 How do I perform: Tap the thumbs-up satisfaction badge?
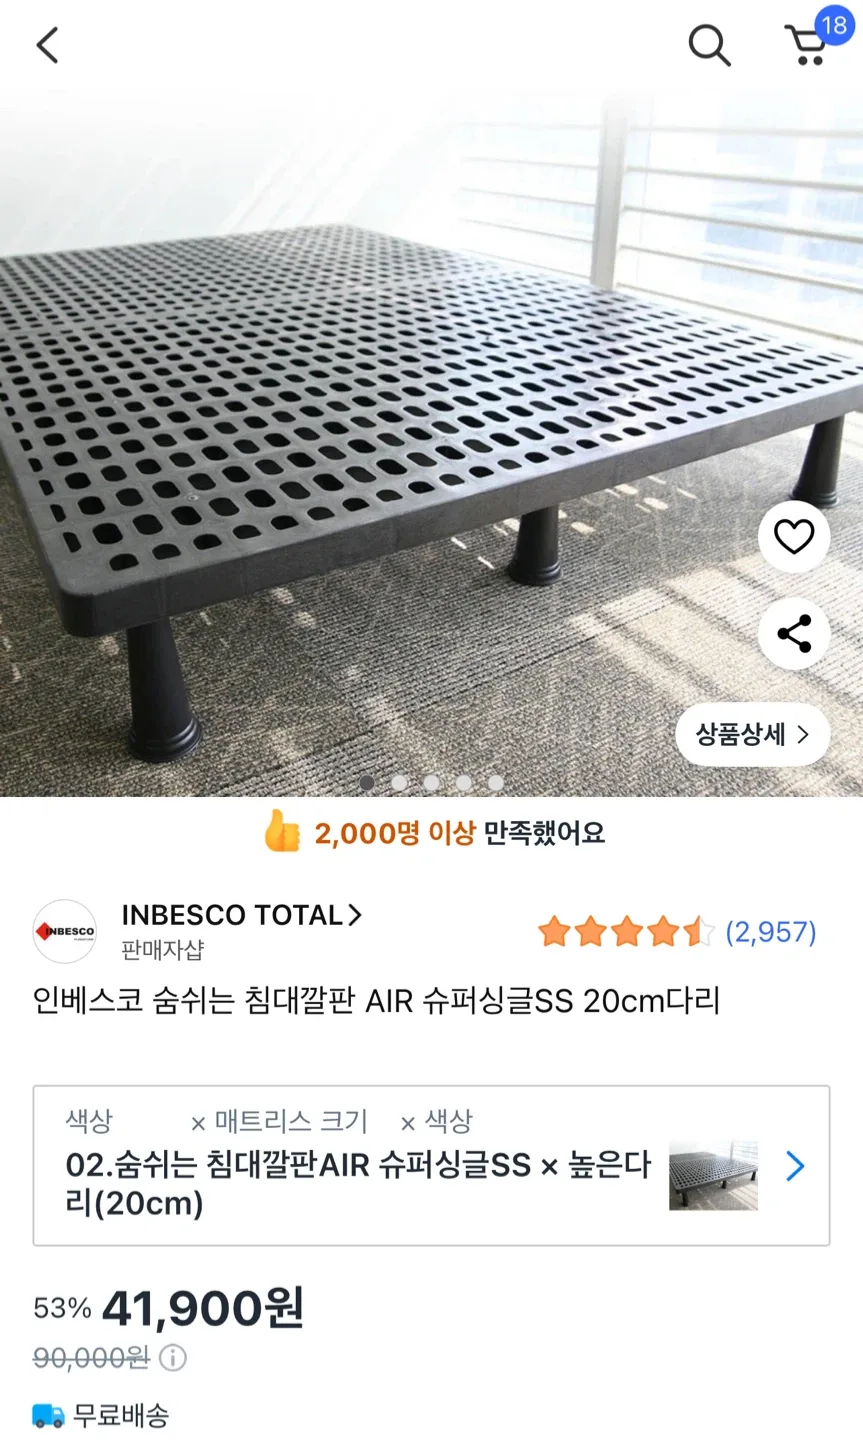coord(282,831)
